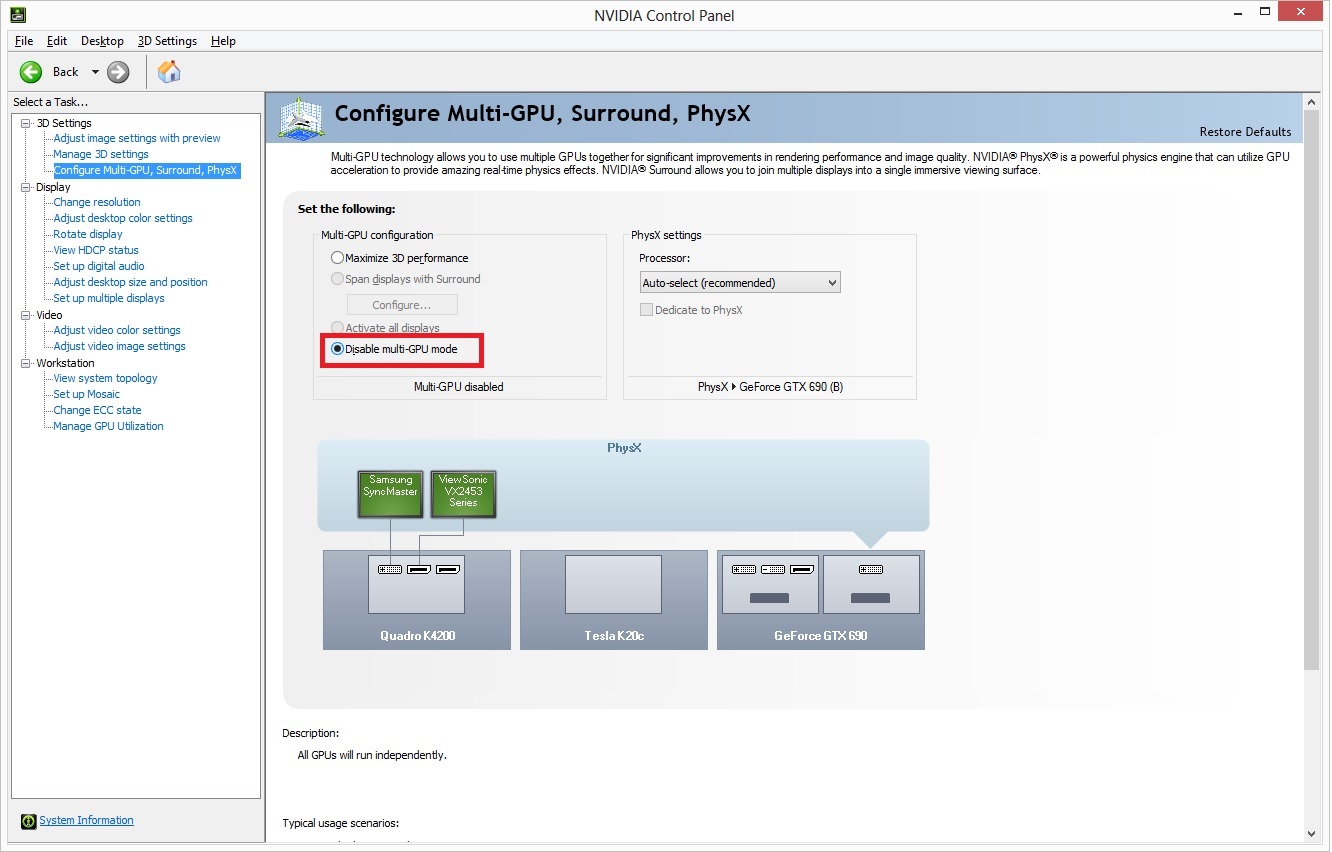Open Change resolution task

click(97, 203)
